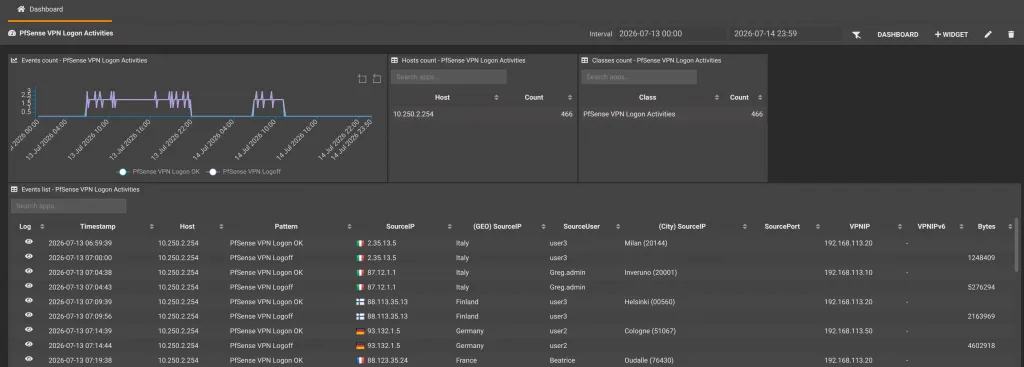Click the dashboard gauge icon beside the title
This screenshot has width=1024, height=367.
pyautogui.click(x=12, y=33)
